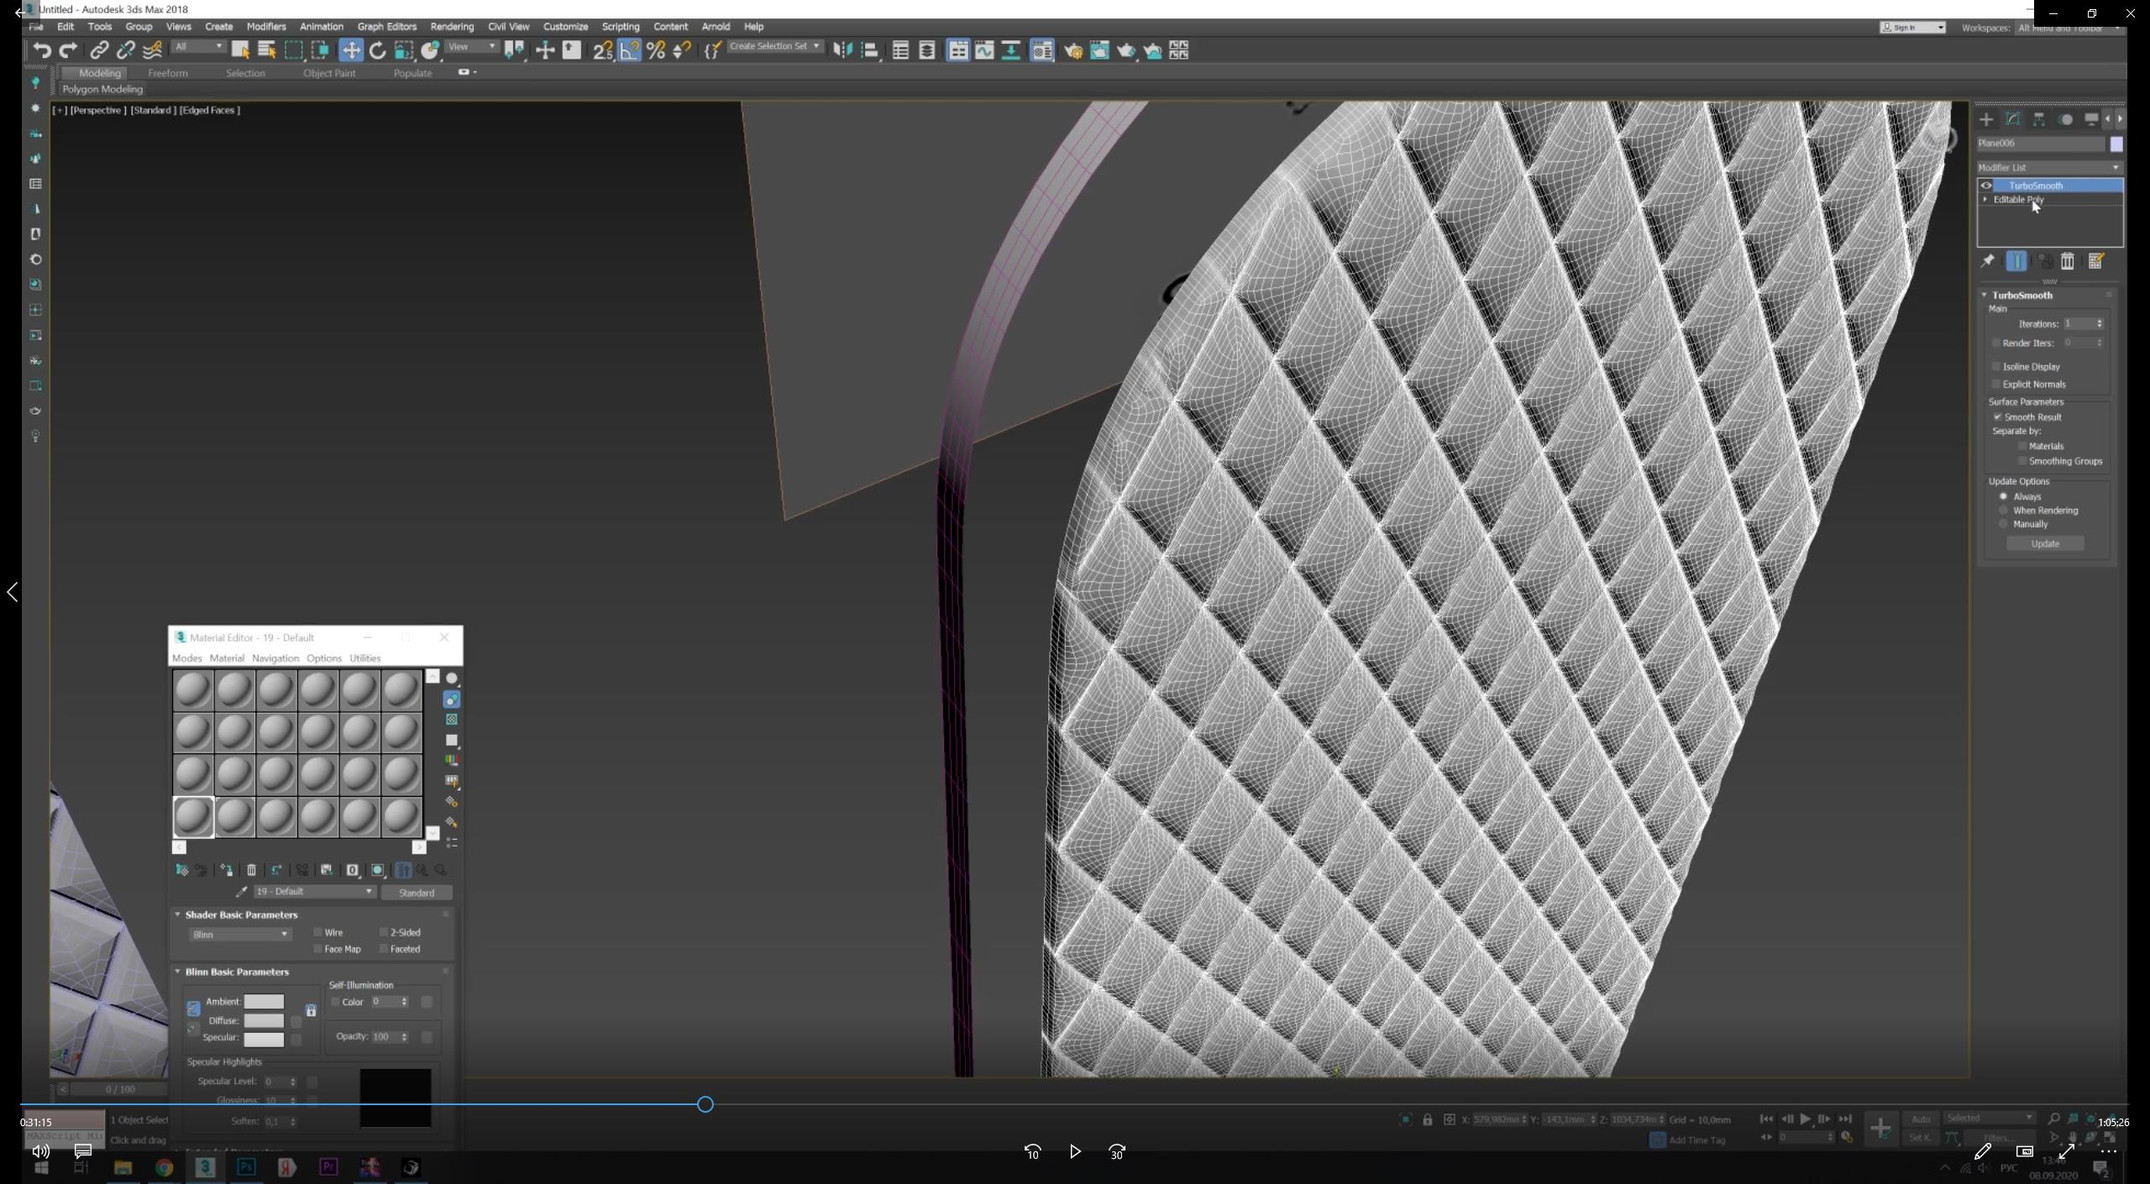Image resolution: width=2150 pixels, height=1184 pixels.
Task: Open Chrome from the Windows taskbar
Action: point(164,1167)
